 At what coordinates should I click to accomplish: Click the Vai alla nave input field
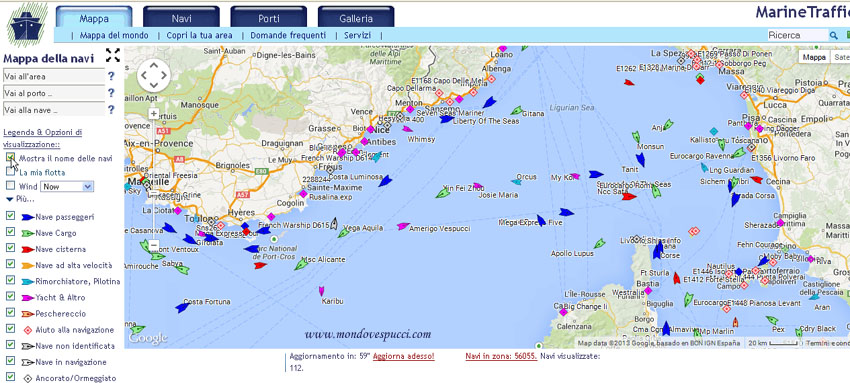pos(54,109)
